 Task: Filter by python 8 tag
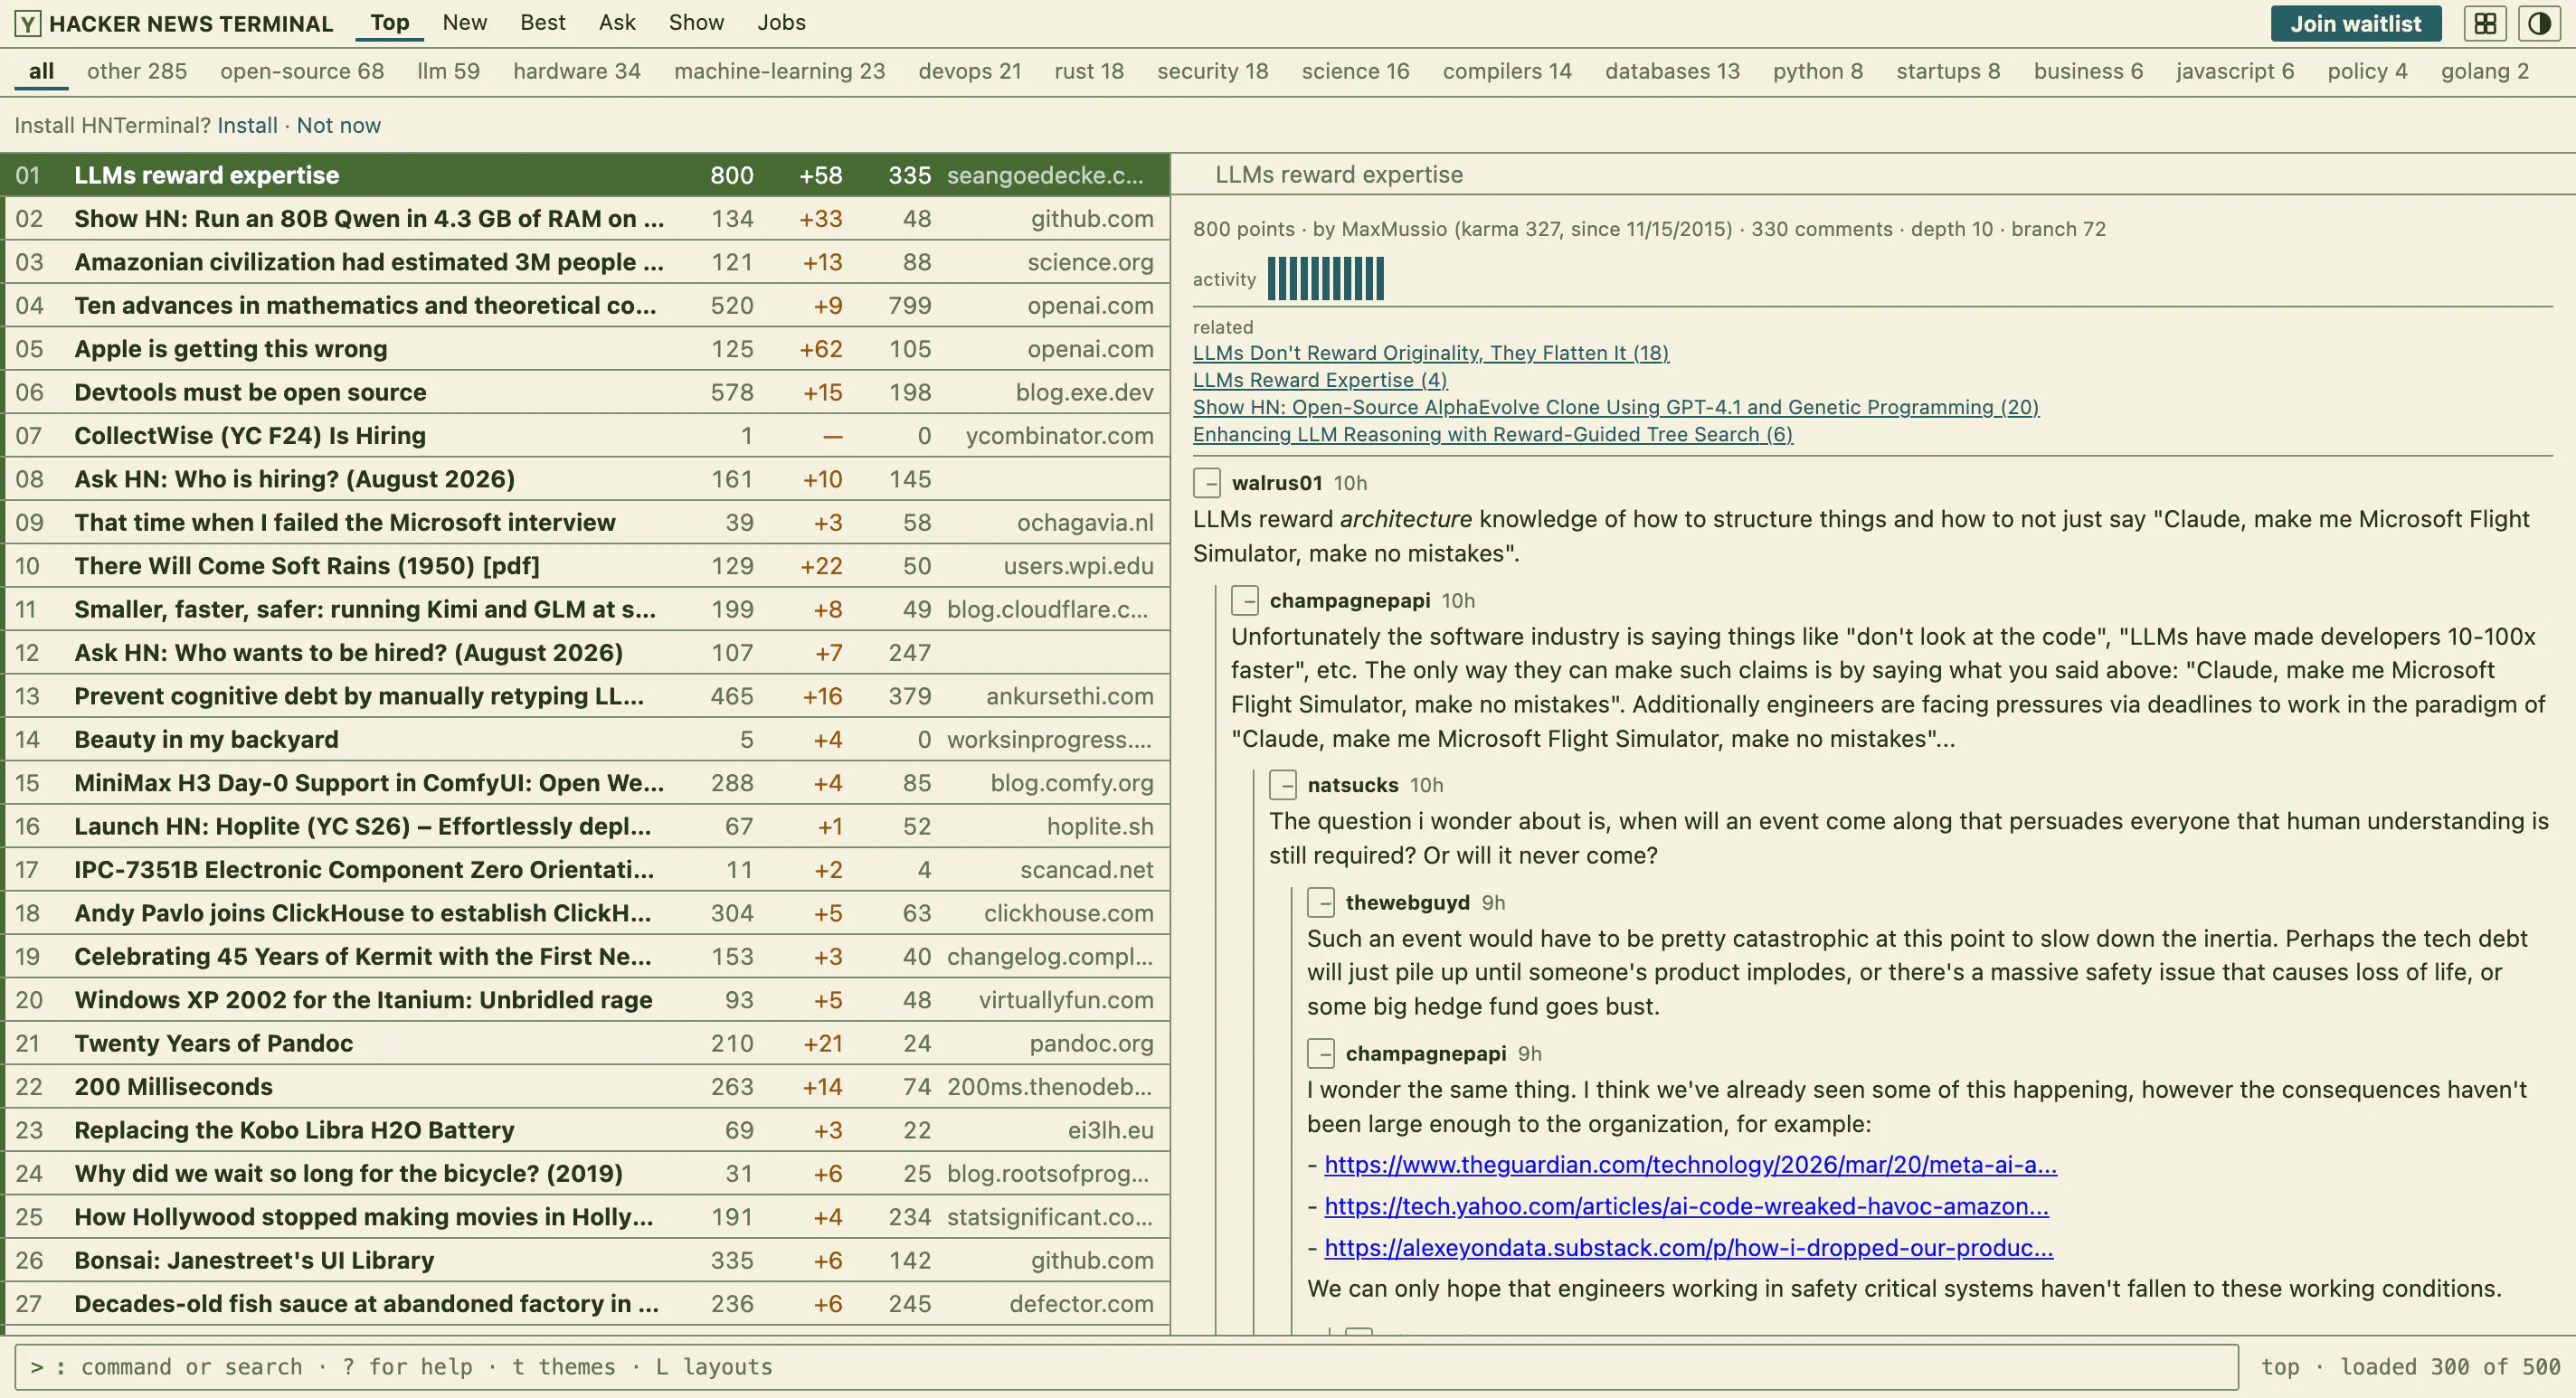point(1818,71)
